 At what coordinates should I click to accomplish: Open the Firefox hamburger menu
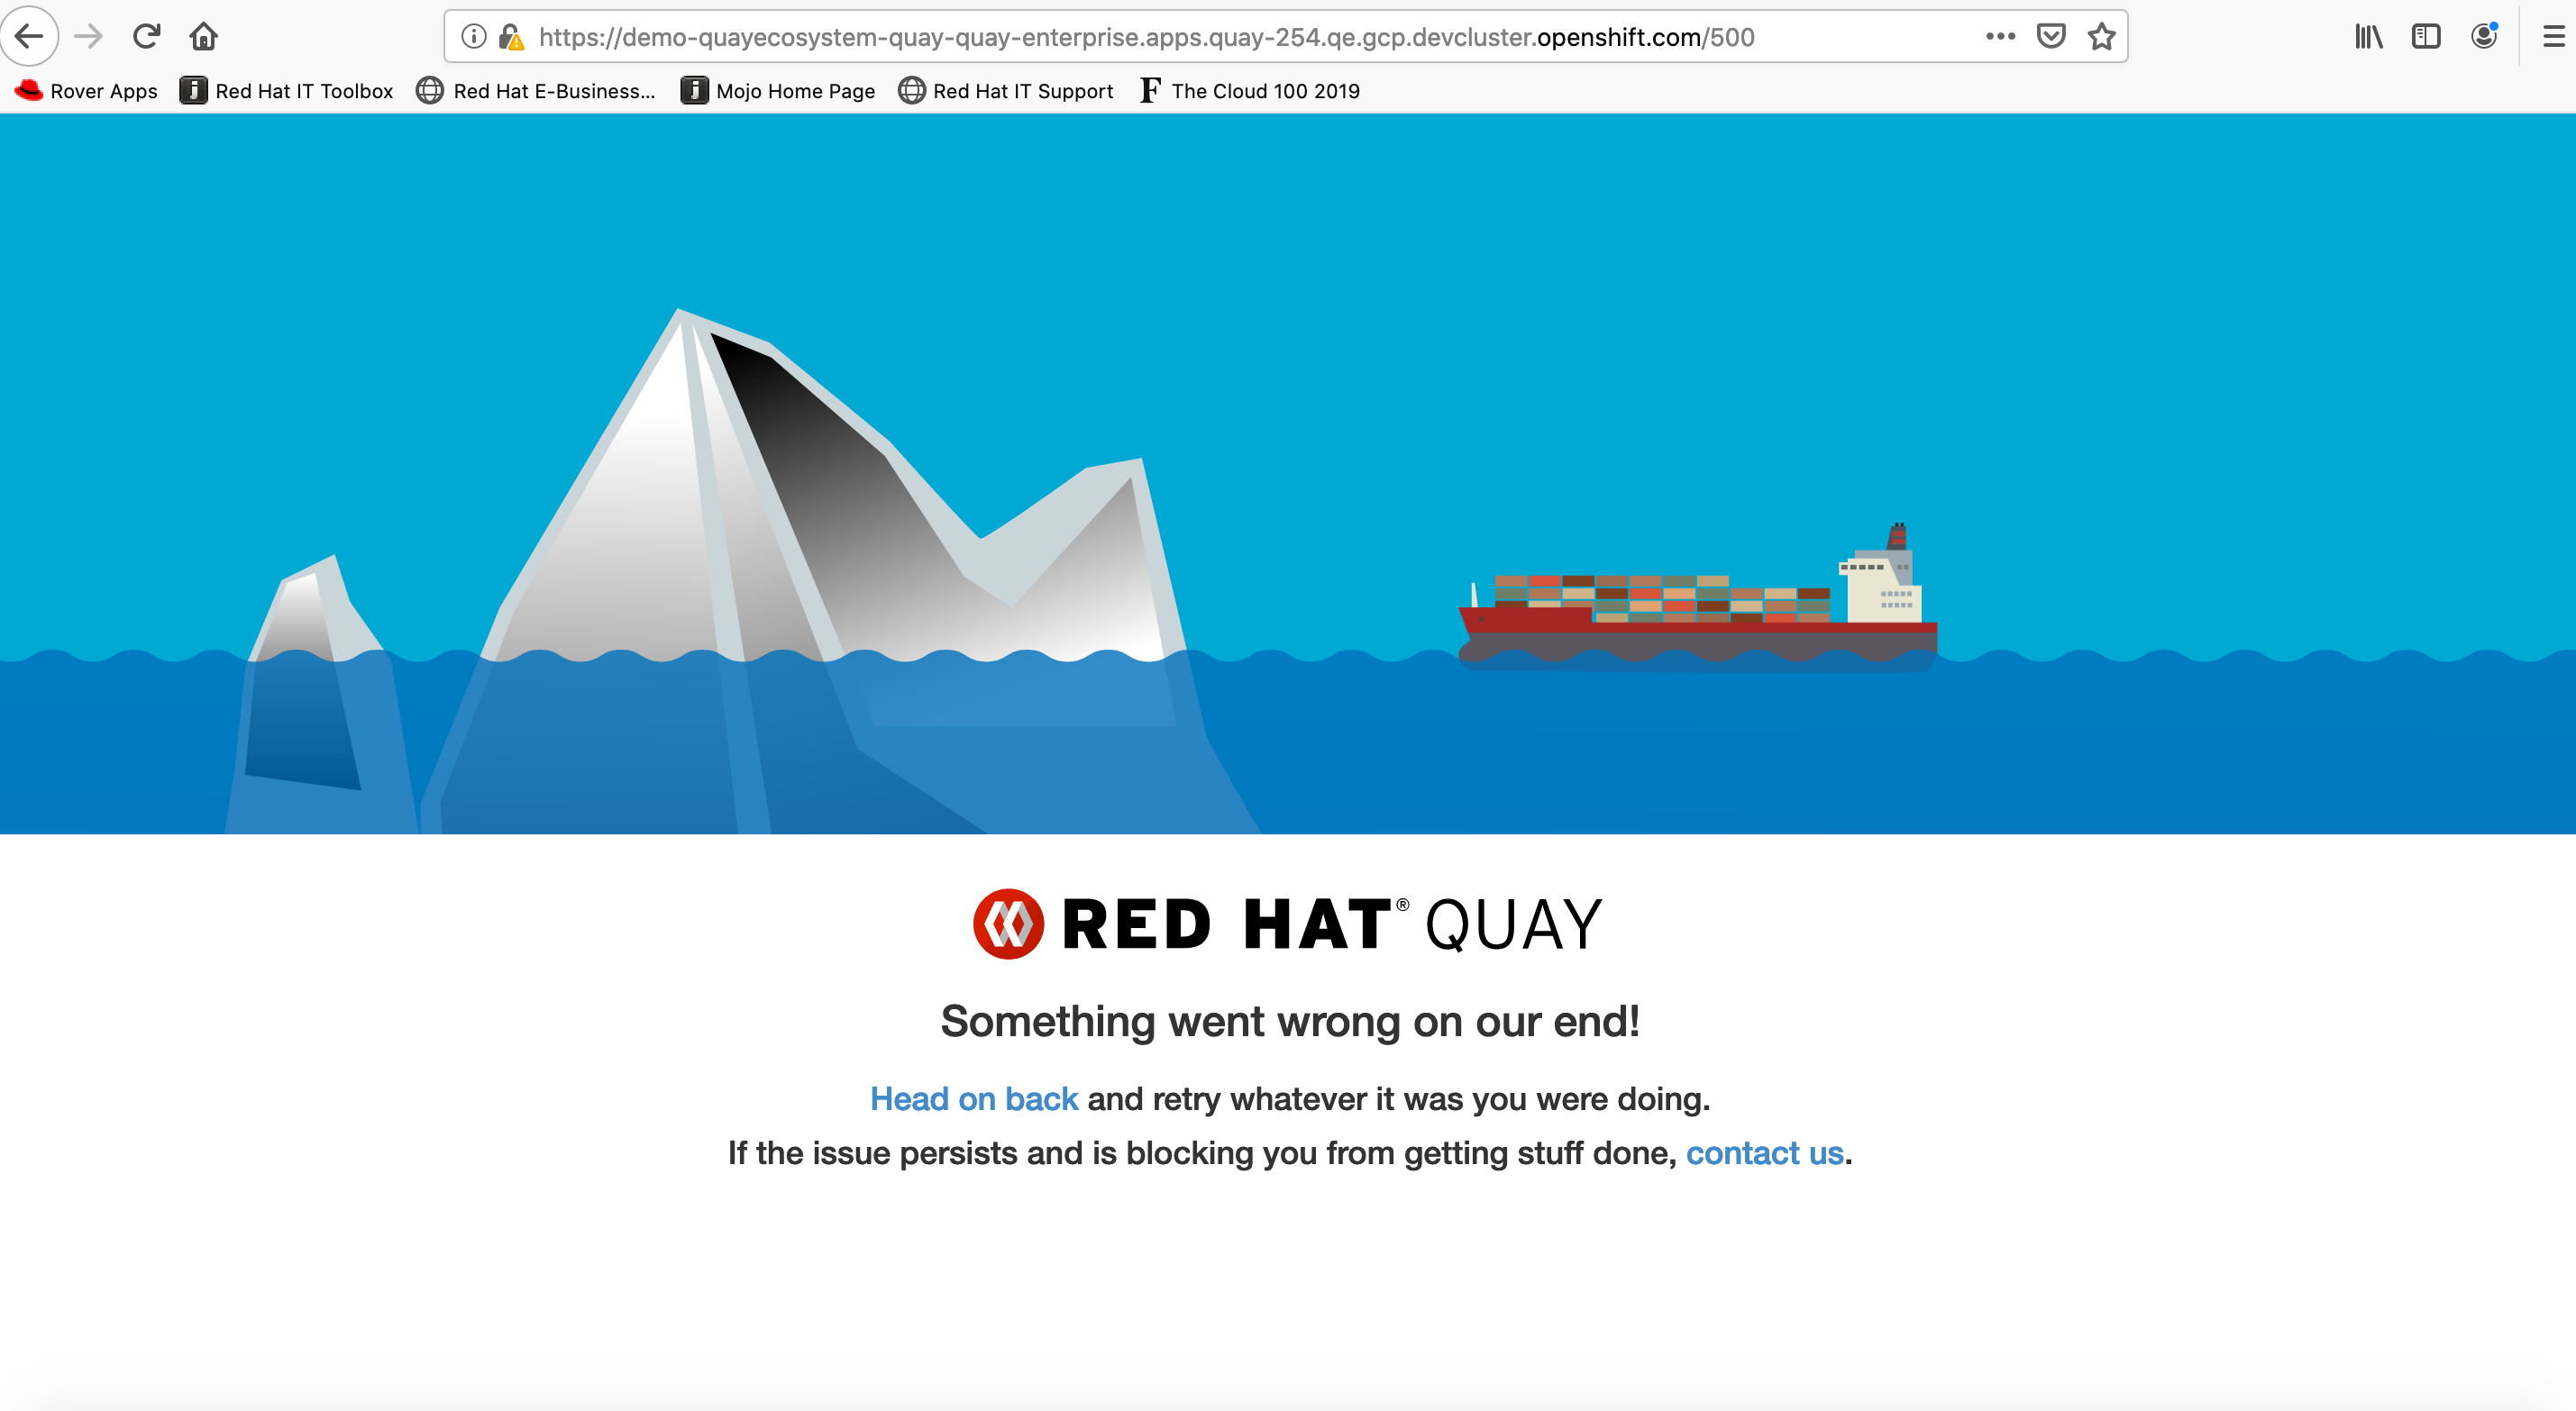click(2553, 37)
